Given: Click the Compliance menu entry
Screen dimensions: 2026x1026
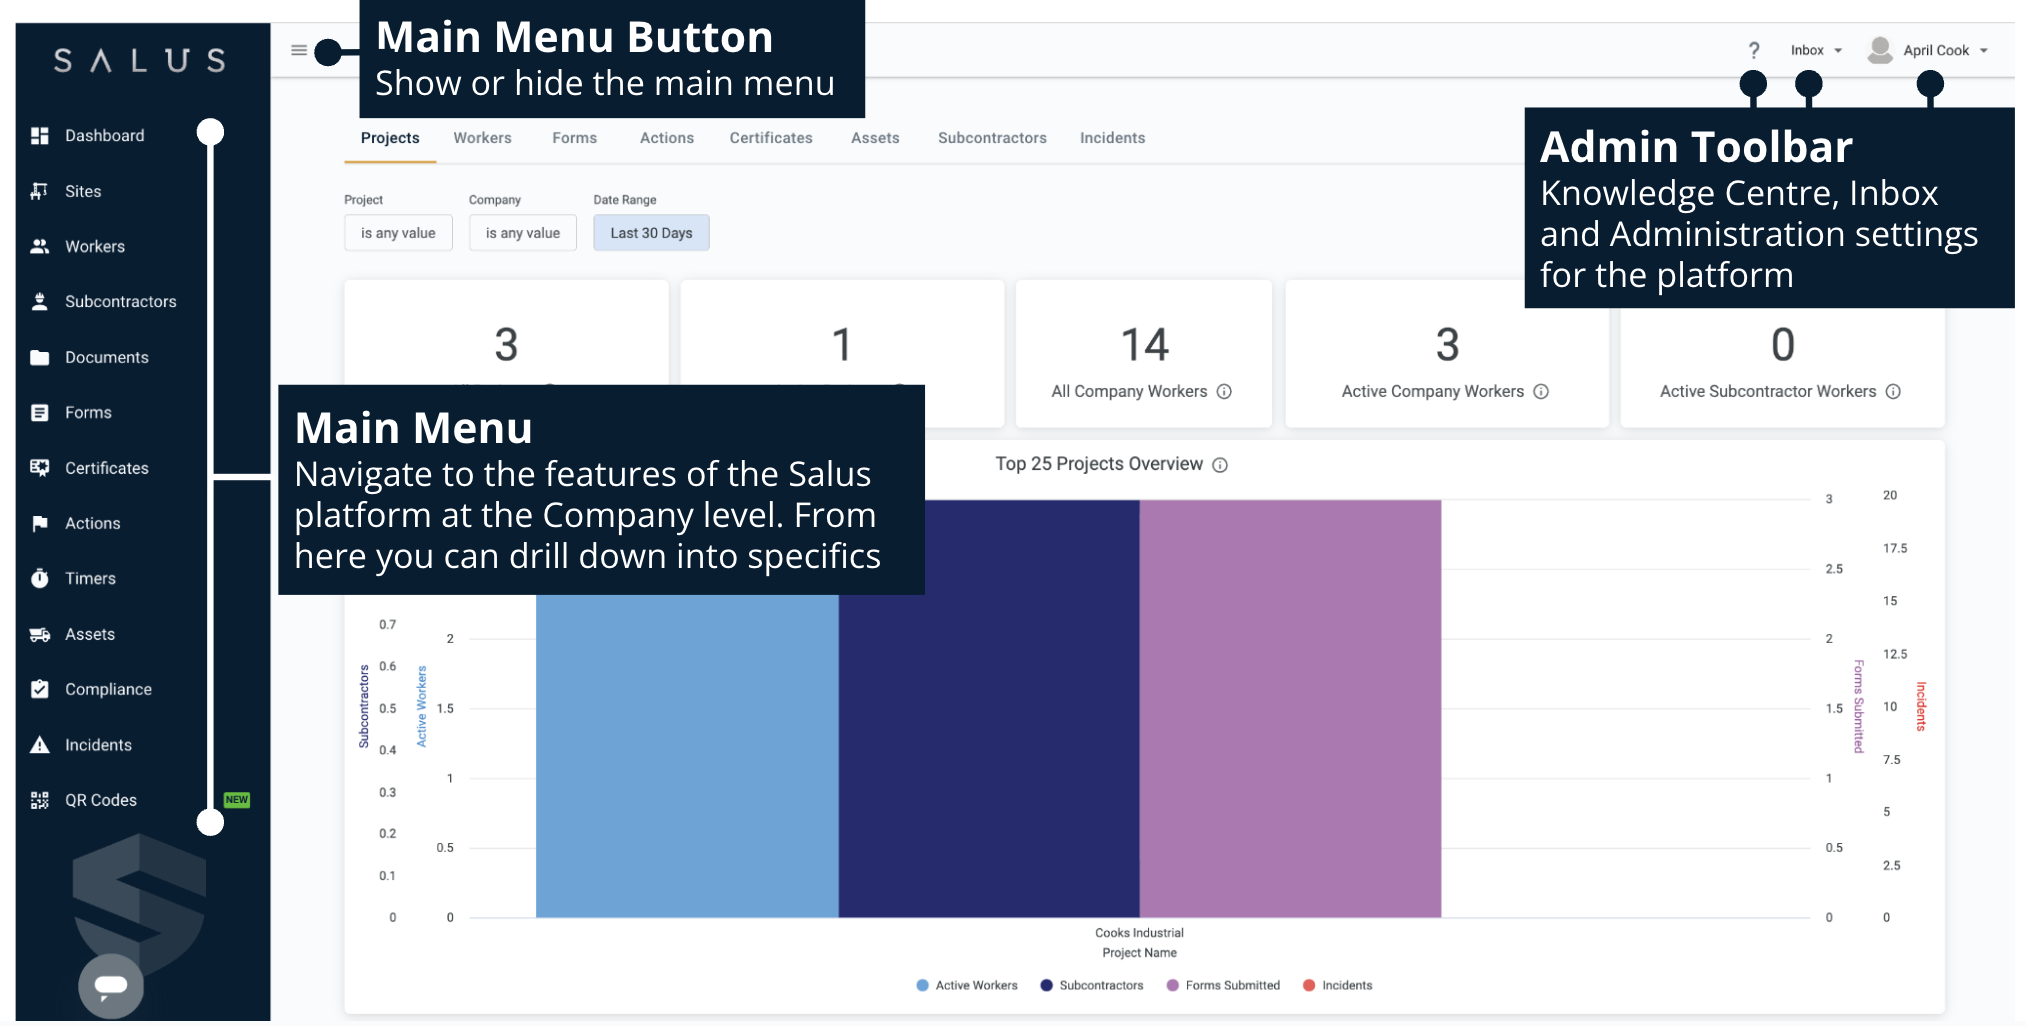Looking at the screenshot, I should click(x=108, y=689).
